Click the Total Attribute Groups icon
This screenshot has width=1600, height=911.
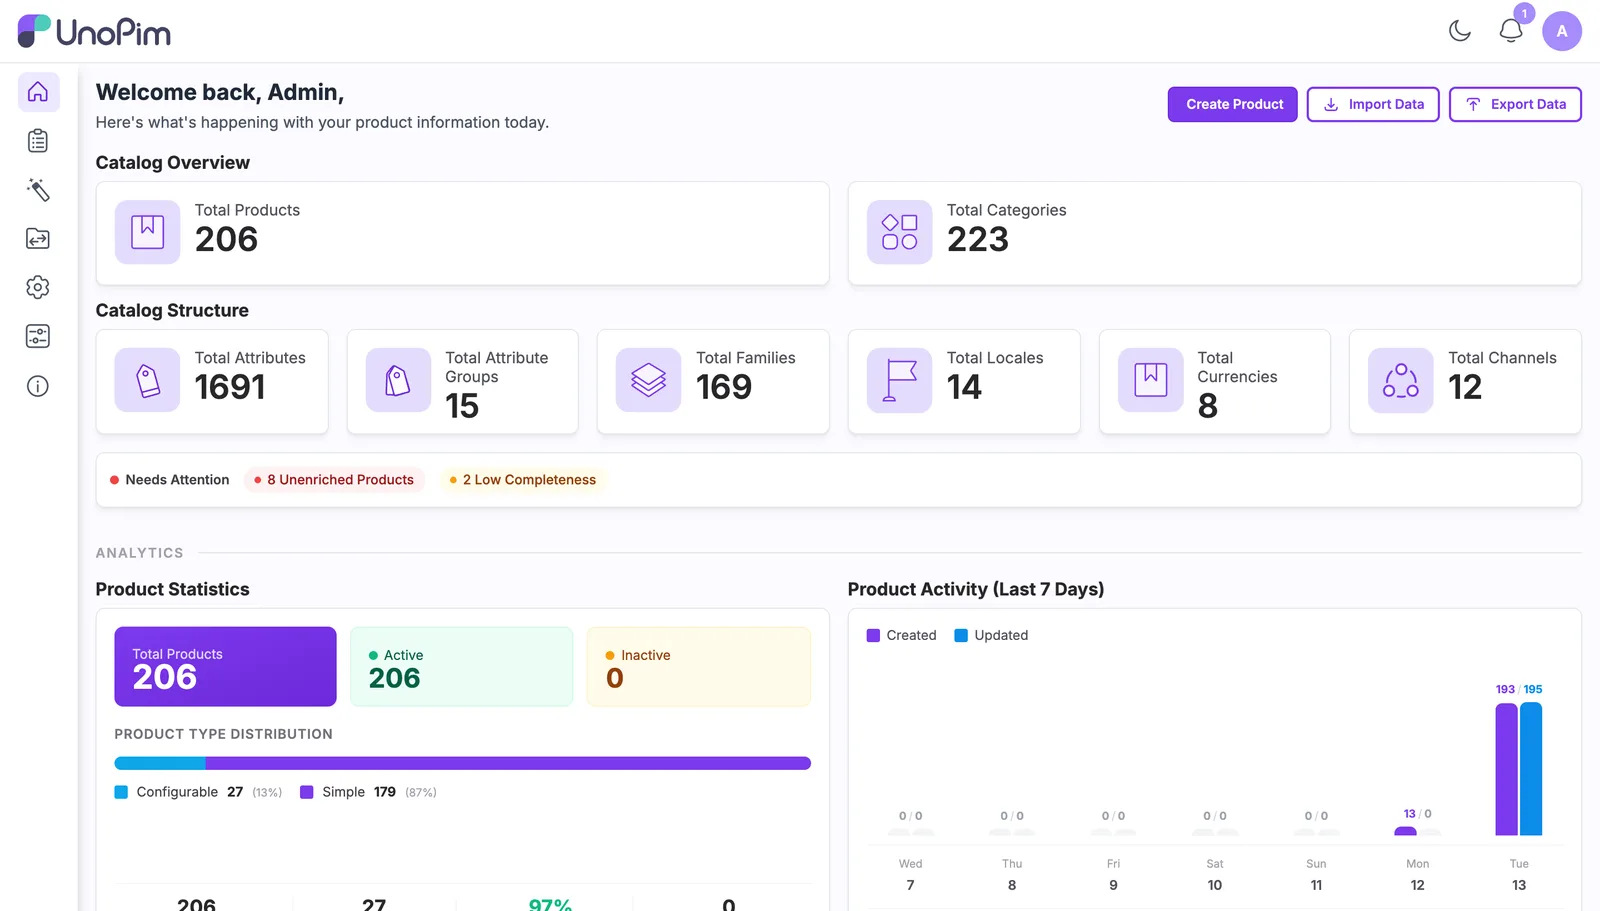[398, 380]
